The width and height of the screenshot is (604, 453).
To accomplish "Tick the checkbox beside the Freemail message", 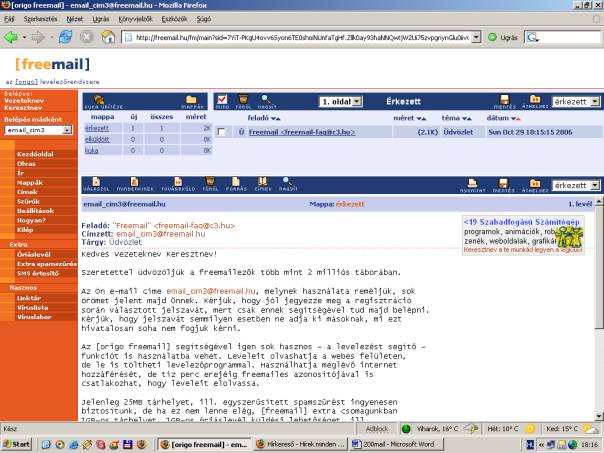I will [x=221, y=132].
